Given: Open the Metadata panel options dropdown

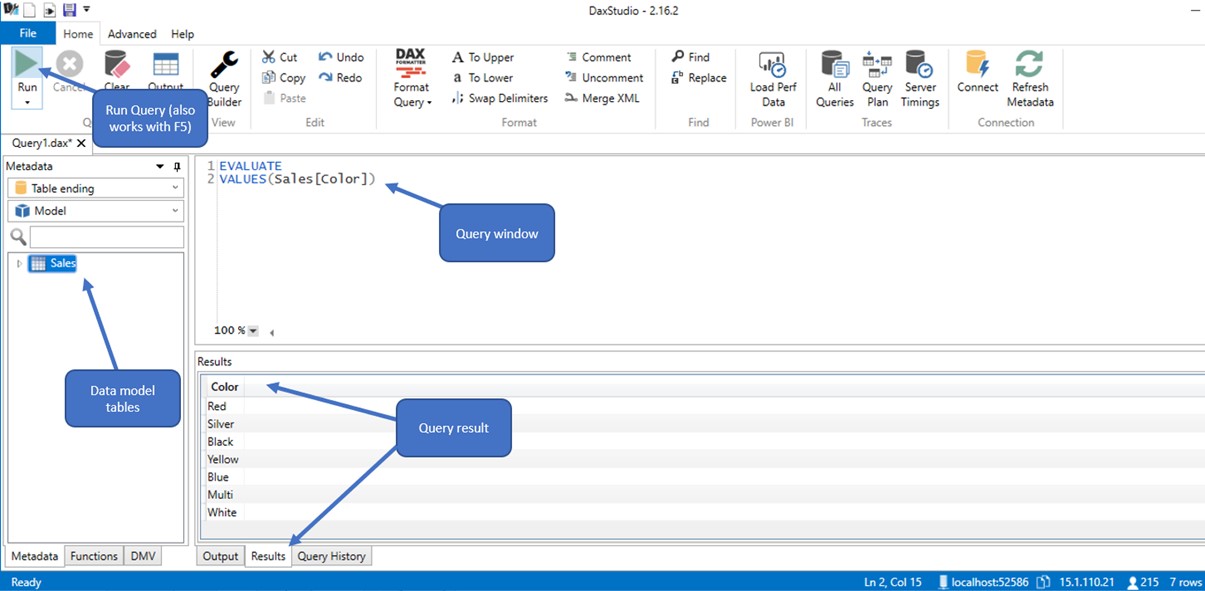Looking at the screenshot, I should pos(160,167).
